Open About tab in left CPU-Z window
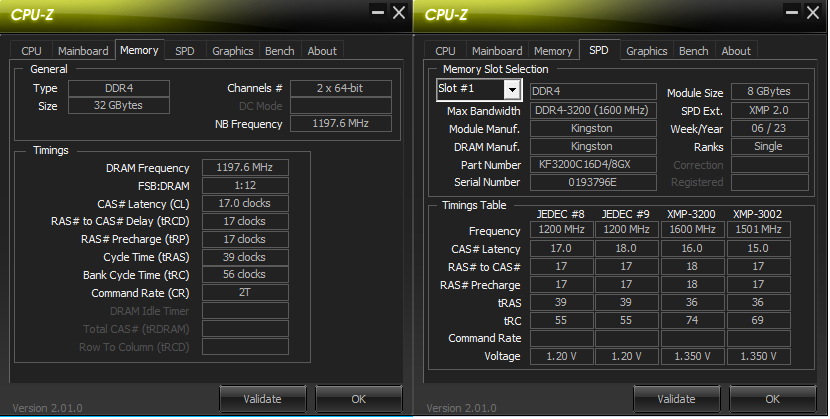Viewport: 830px width, 419px height. [x=322, y=51]
